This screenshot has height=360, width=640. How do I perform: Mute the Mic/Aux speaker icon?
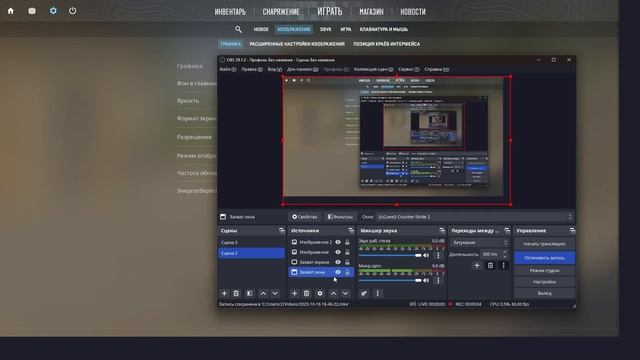427,280
